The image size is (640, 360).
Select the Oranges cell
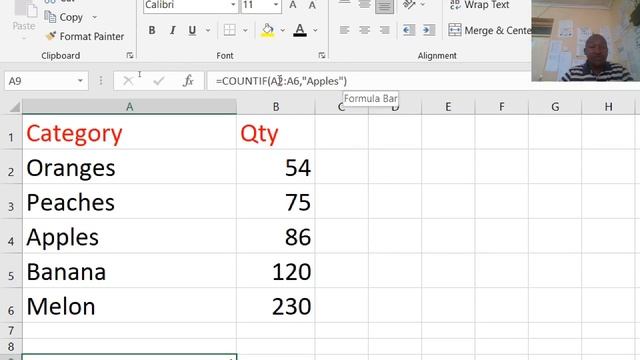point(129,167)
